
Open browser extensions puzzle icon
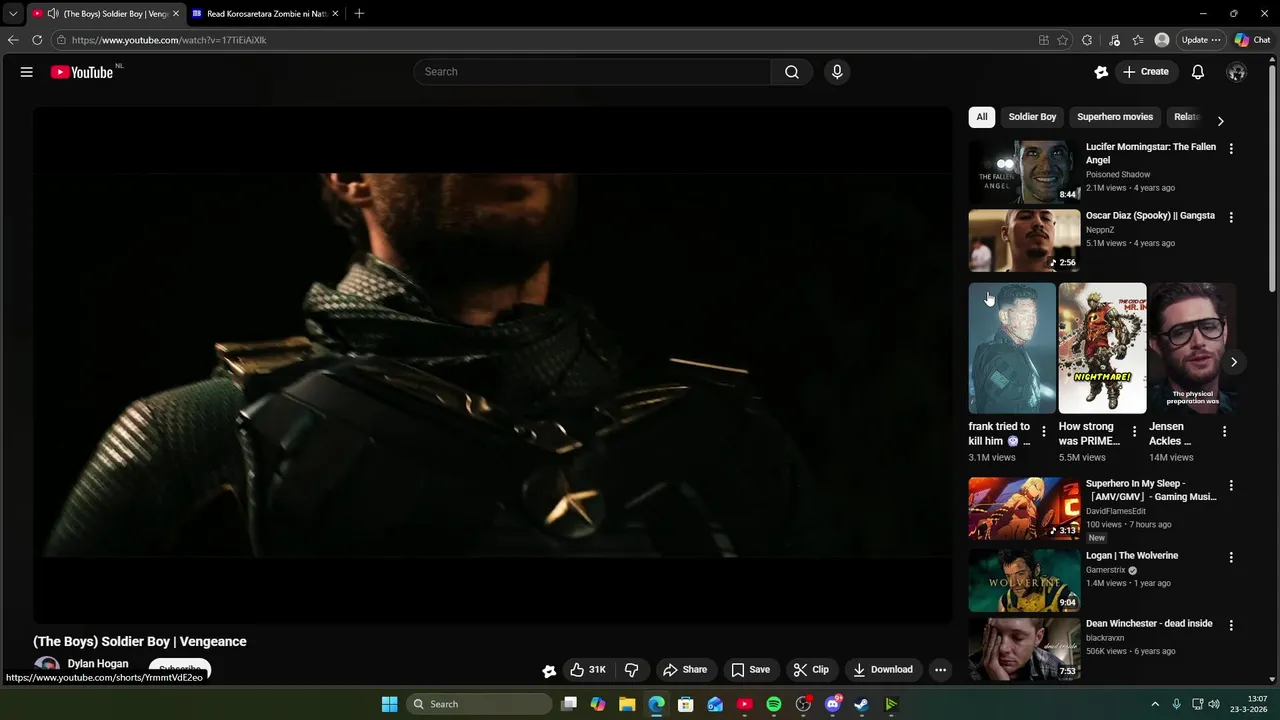click(1087, 40)
